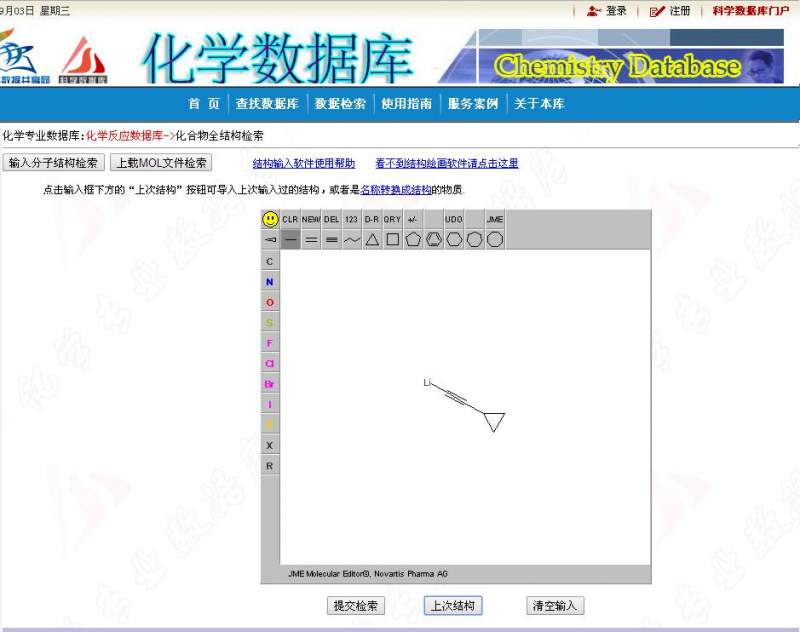800x632 pixels.
Task: Select the cyclopropane triangle ring tool
Action: tap(372, 239)
